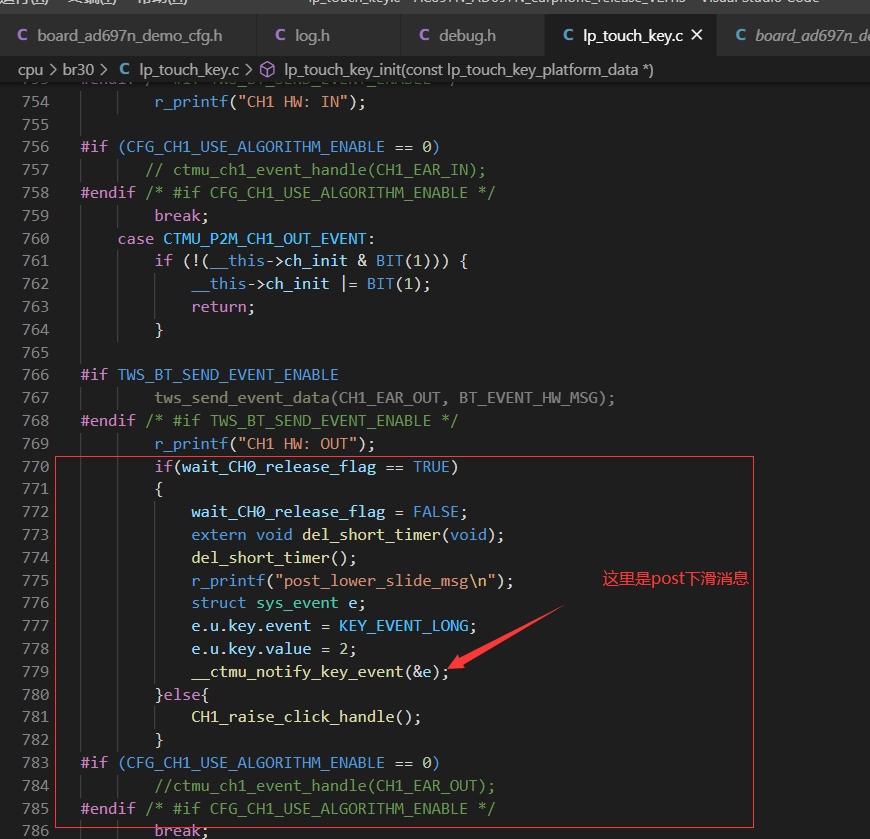Screen dimensions: 870x839
Task: Select line number 786 in the gutter
Action: click(36, 831)
